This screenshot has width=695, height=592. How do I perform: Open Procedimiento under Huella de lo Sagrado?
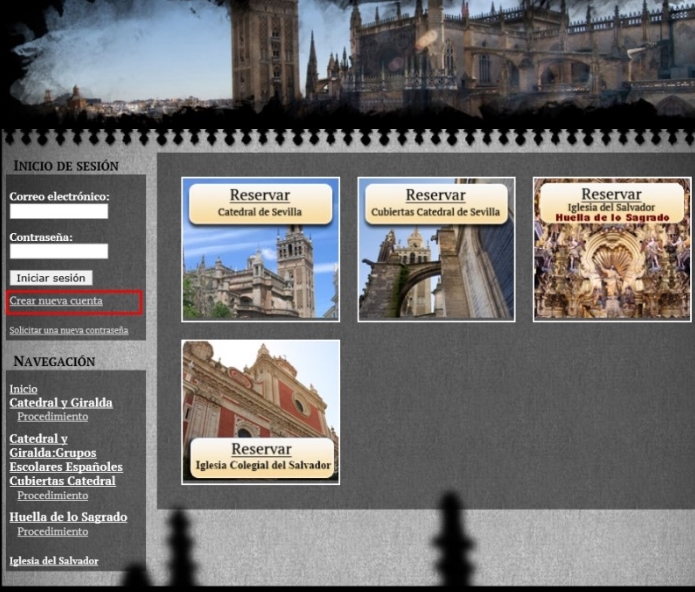(x=52, y=532)
